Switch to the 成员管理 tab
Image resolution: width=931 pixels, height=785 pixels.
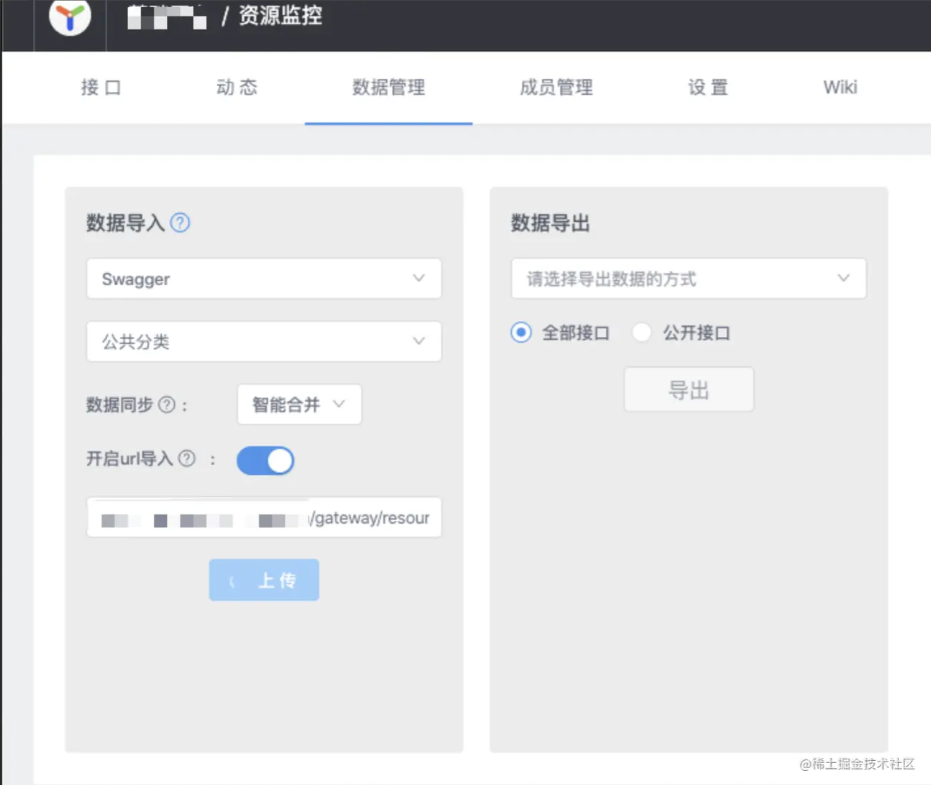pos(556,88)
